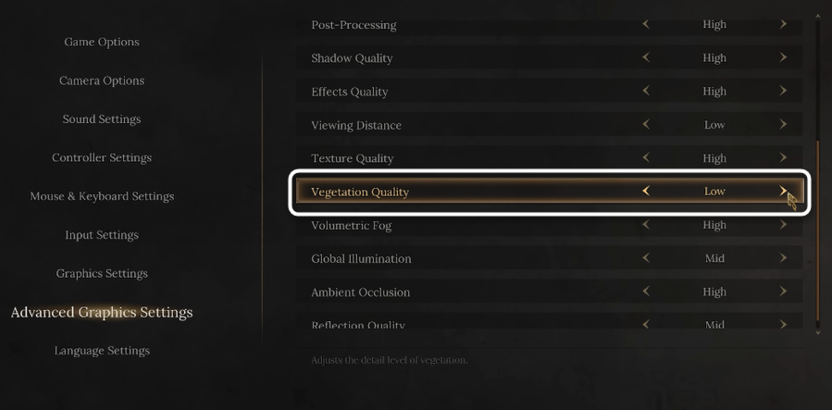Click right arrow for Reflection Quality
The height and width of the screenshot is (410, 832).
pyautogui.click(x=783, y=324)
